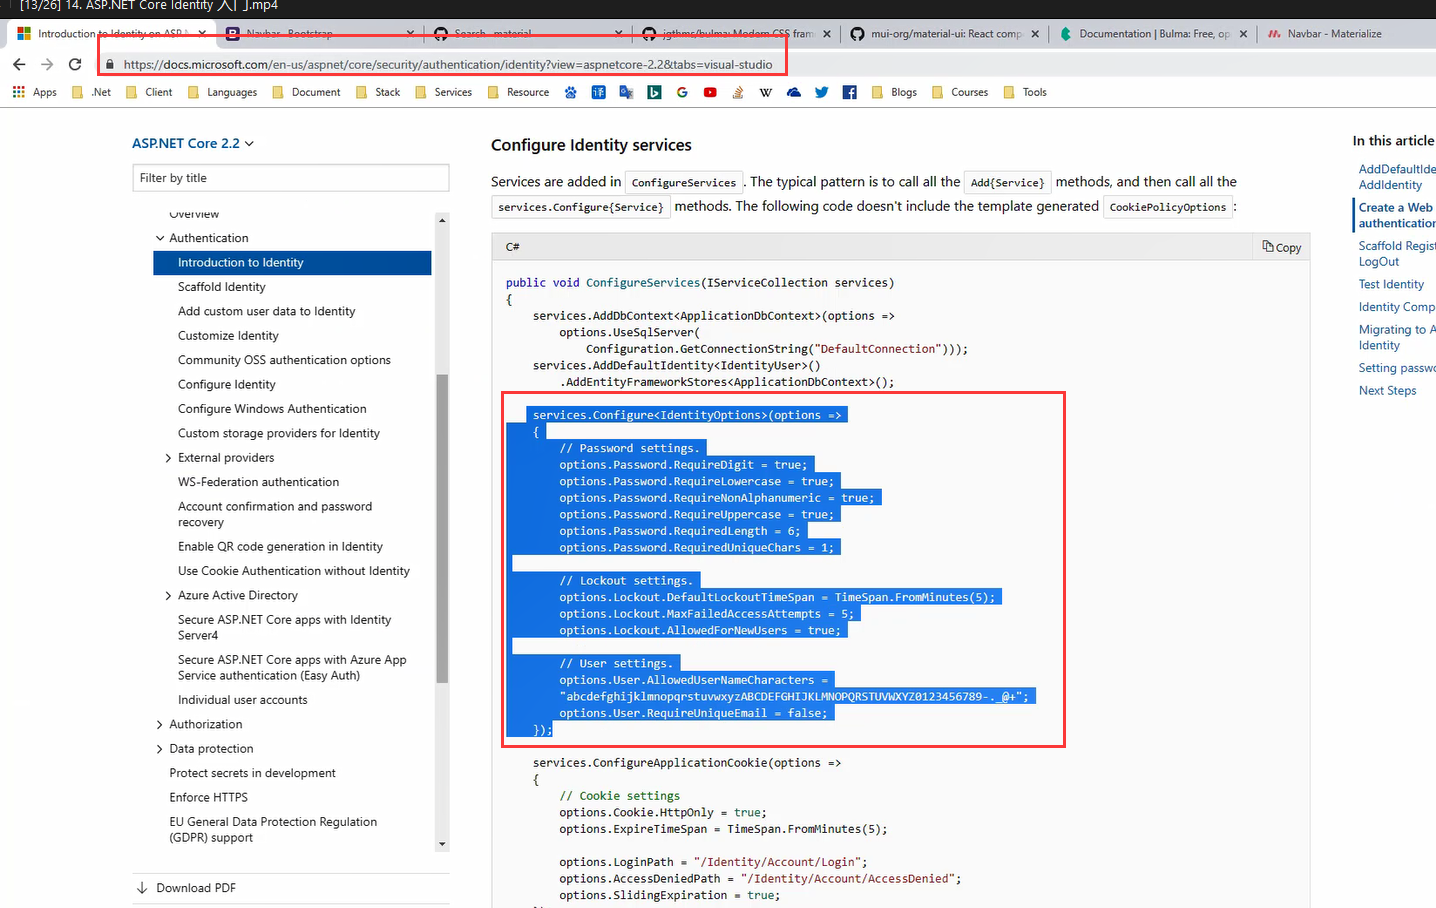Click the Filter by title field
The height and width of the screenshot is (908, 1436).
point(291,178)
